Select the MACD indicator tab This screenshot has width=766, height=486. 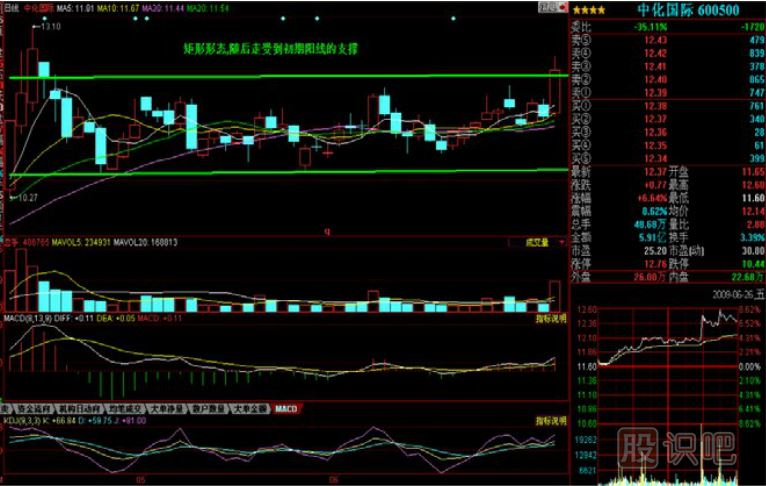[287, 409]
